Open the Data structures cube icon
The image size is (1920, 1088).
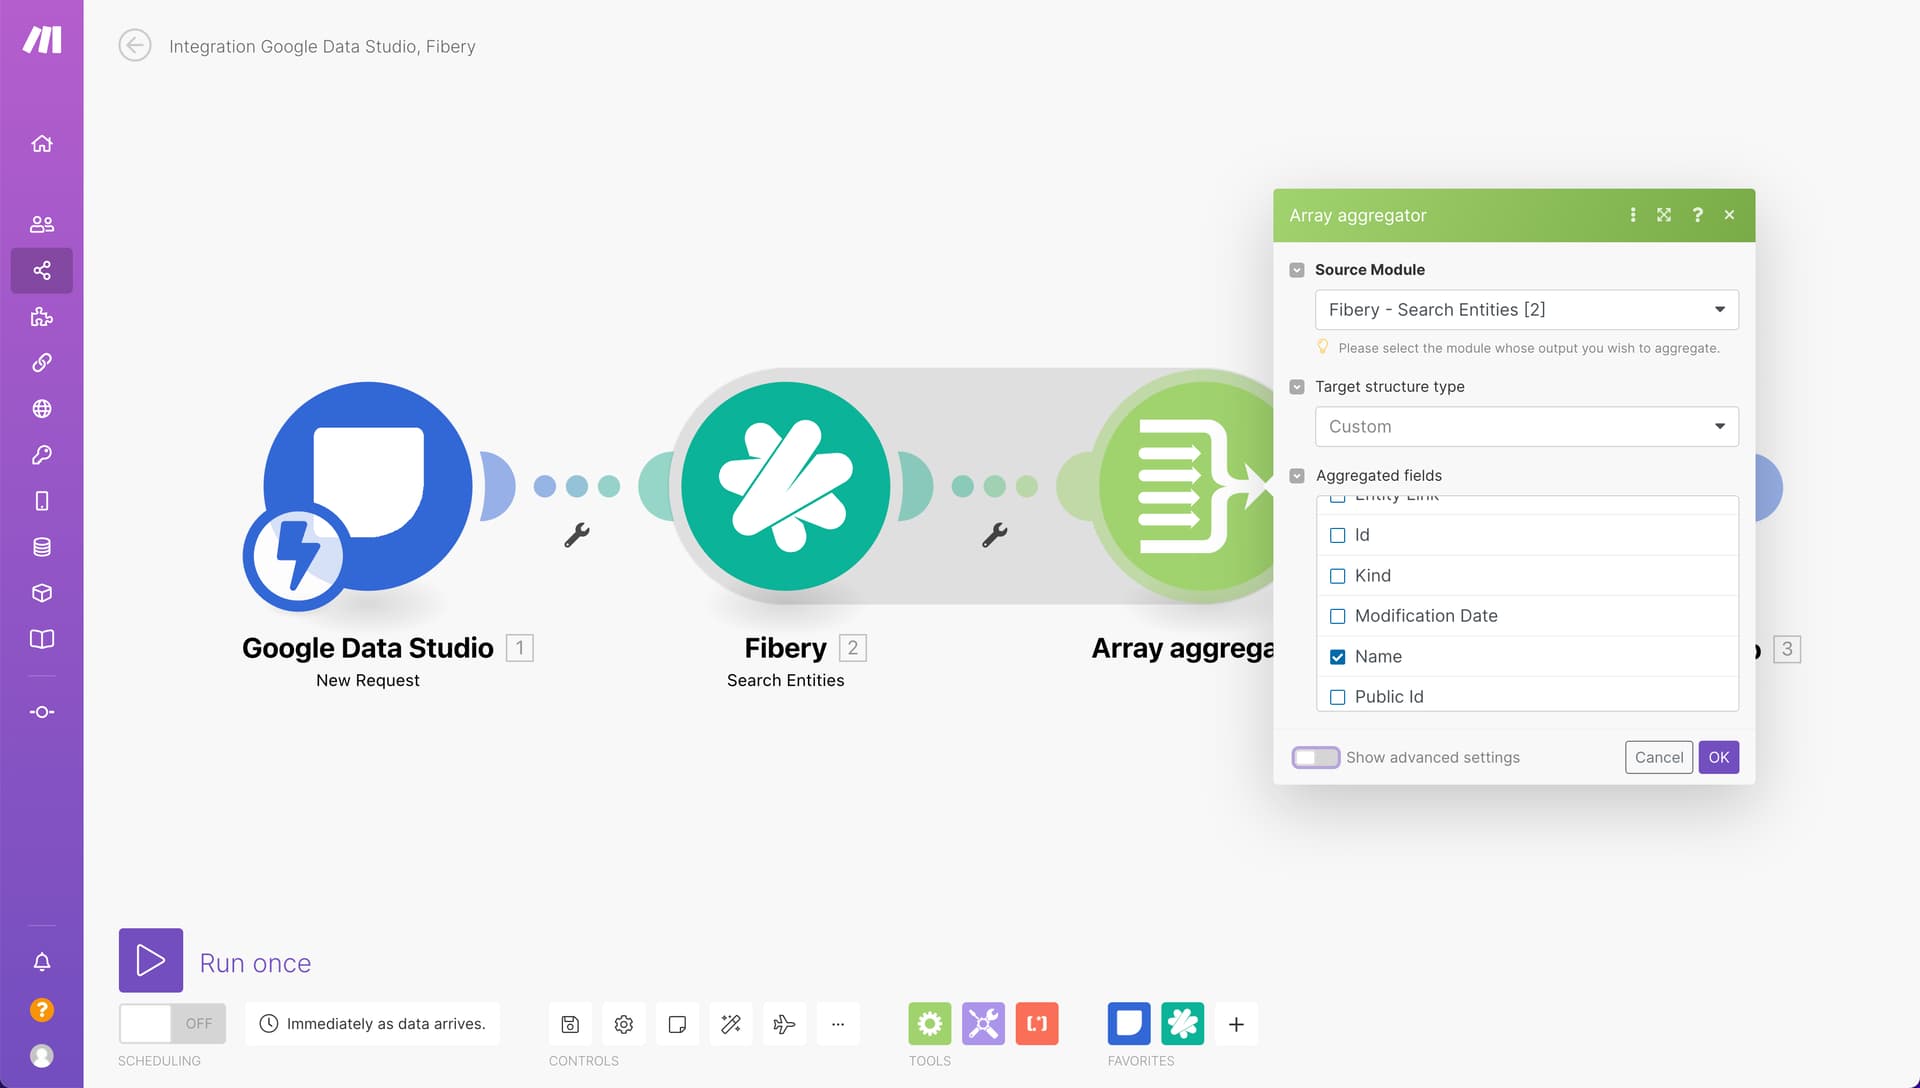(x=42, y=593)
